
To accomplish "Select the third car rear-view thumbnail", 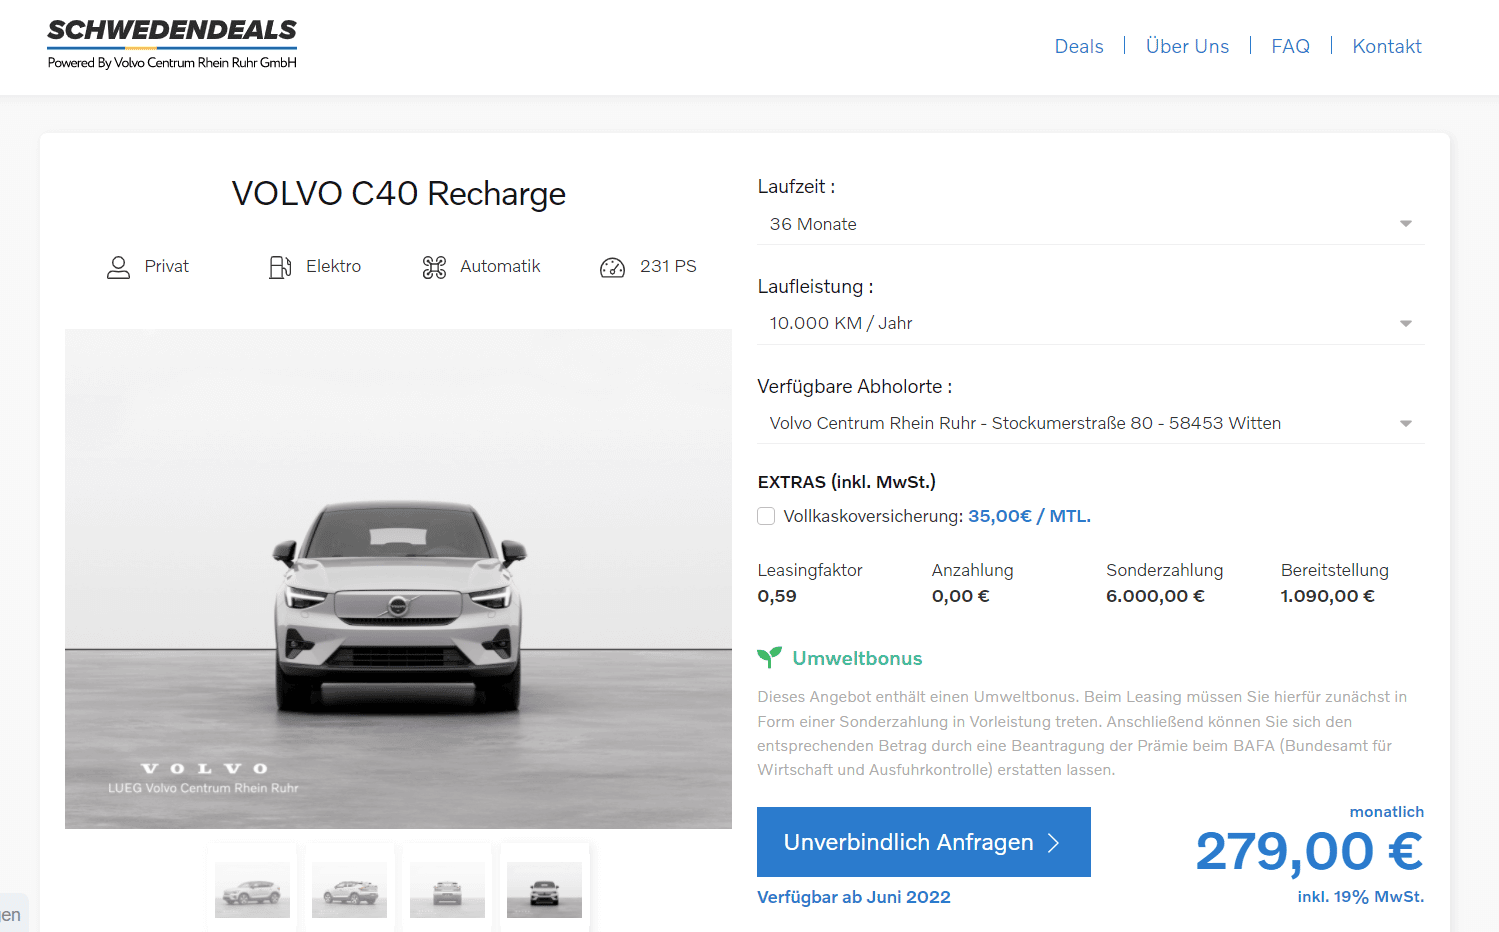I will [447, 889].
